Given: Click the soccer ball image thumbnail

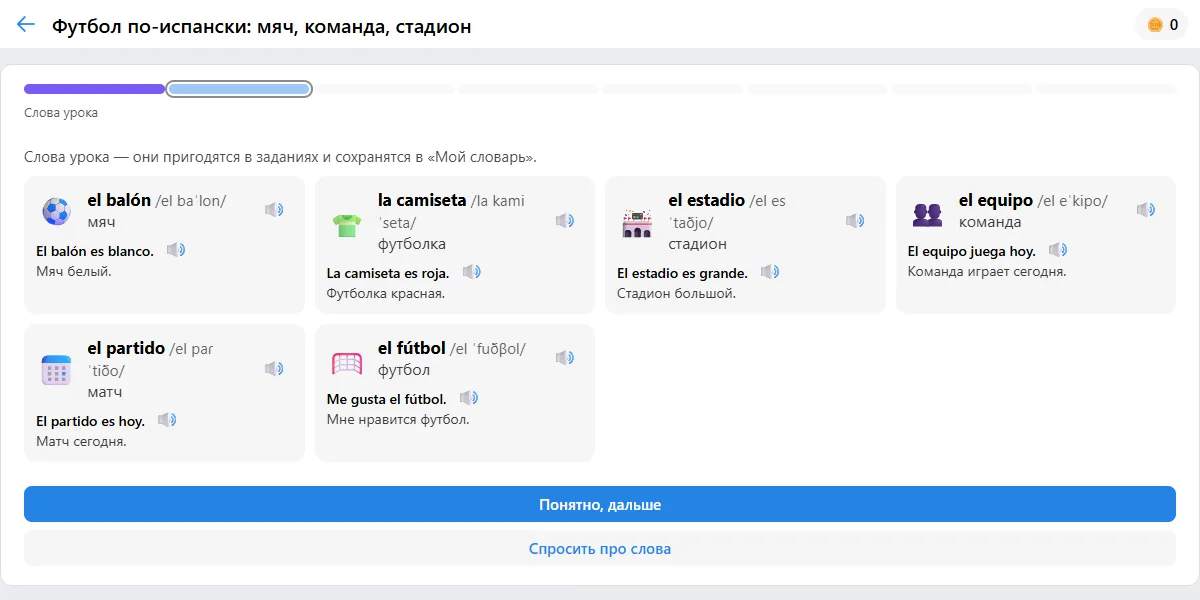Looking at the screenshot, I should tap(56, 211).
